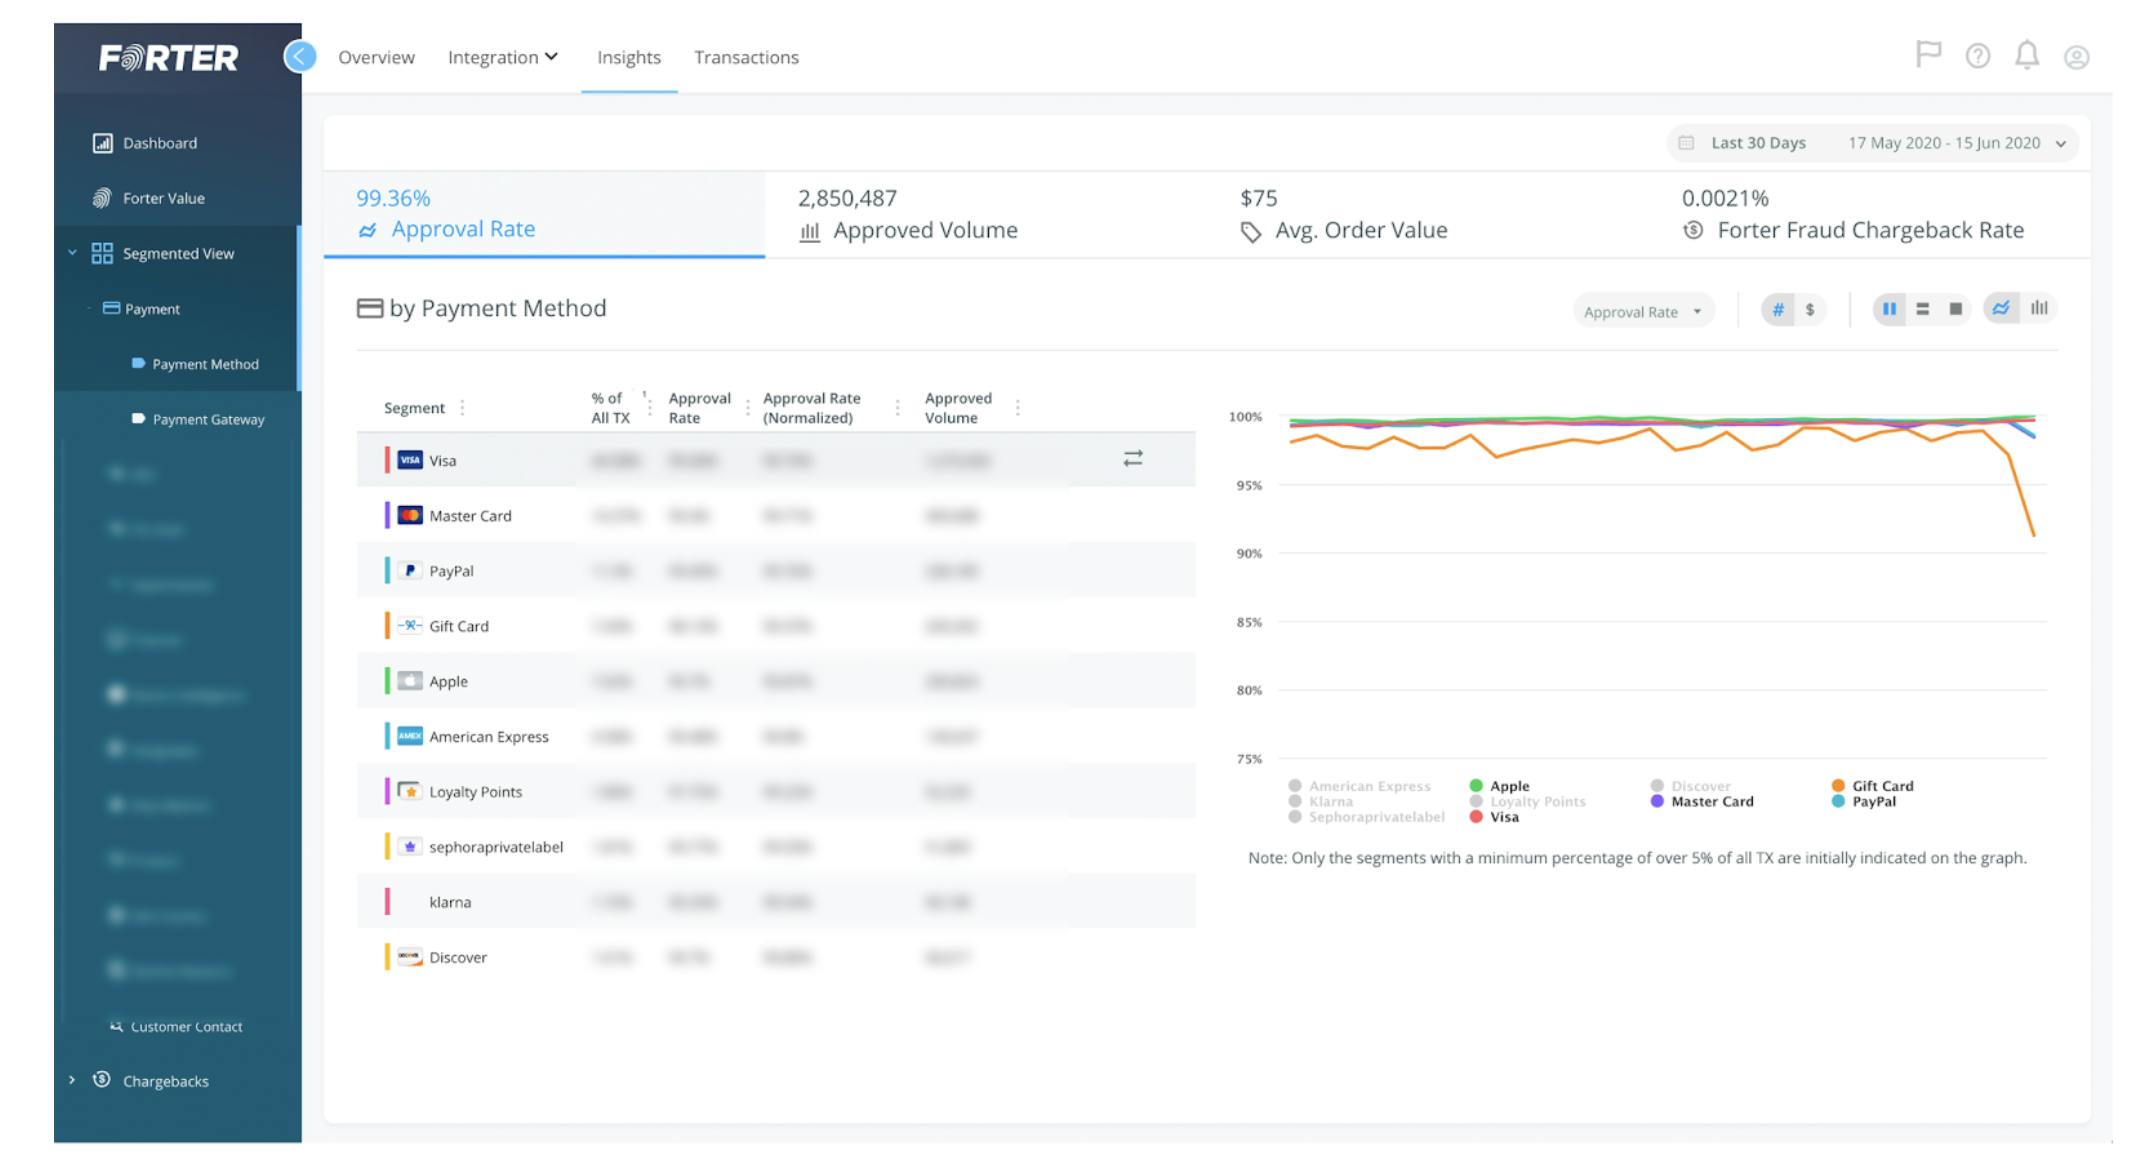This screenshot has height=1159, width=2154.
Task: Expand the Integration menu
Action: (502, 57)
